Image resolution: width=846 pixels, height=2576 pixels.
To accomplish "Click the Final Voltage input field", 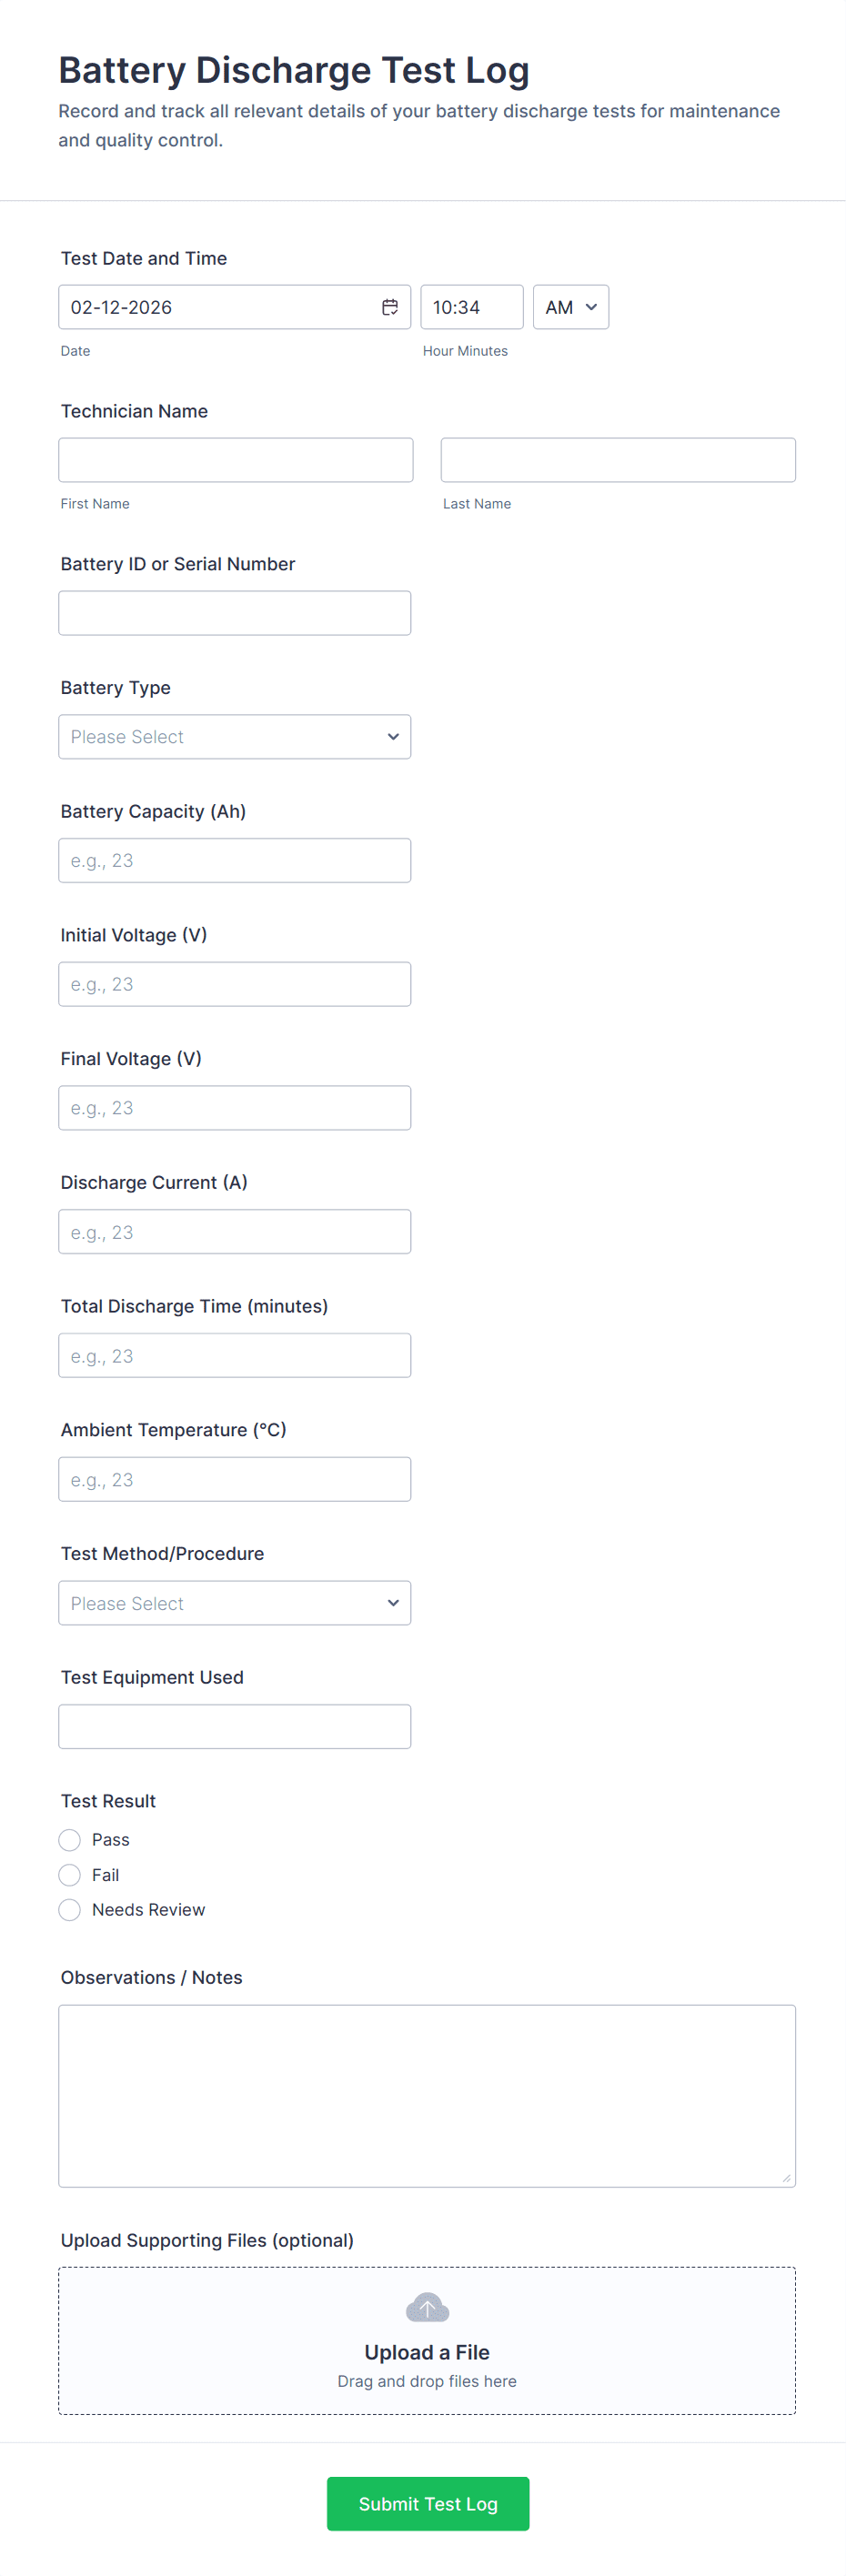I will point(234,1108).
